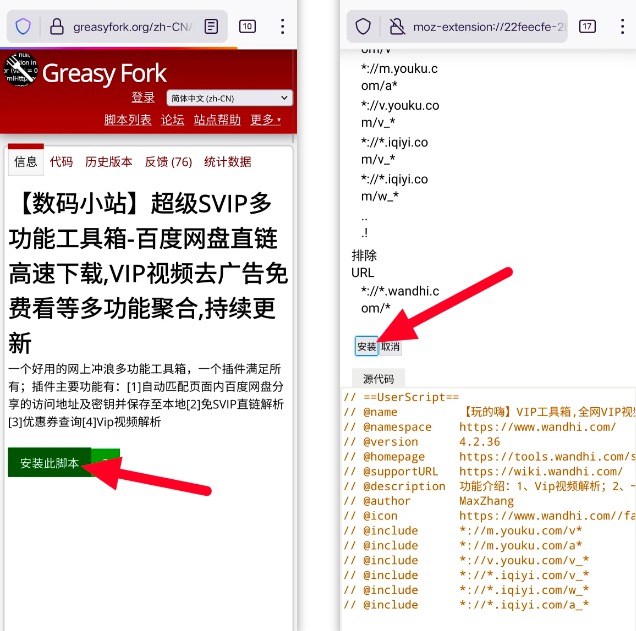Viewport: 636px width, 631px height.
Task: Select the 信息 info tab
Action: pos(26,162)
